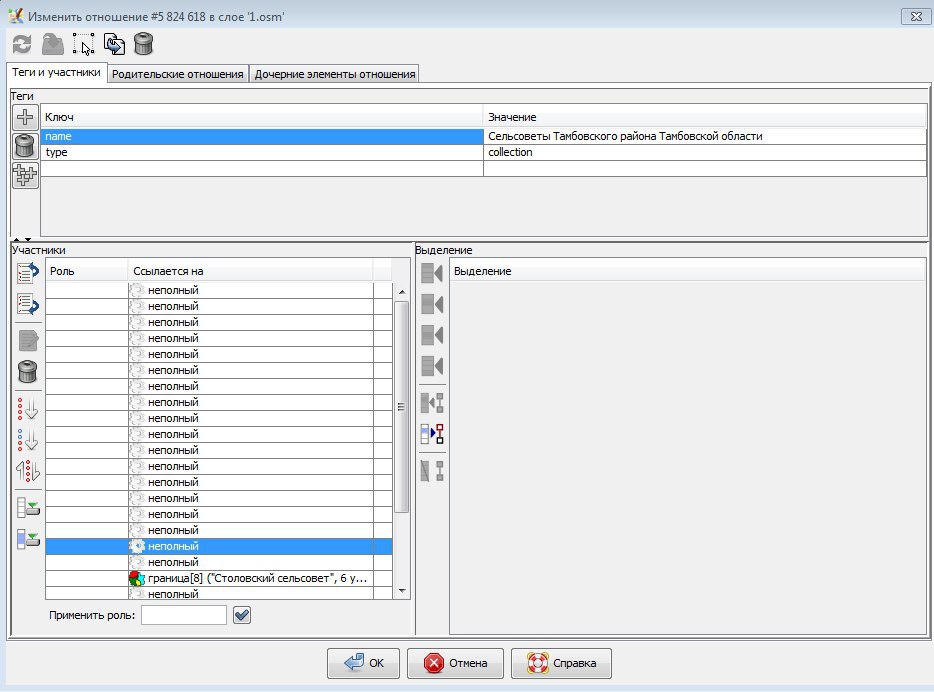The width and height of the screenshot is (934, 692).
Task: Select member 'граница[8] Столовский сельсовет'
Action: (x=219, y=578)
